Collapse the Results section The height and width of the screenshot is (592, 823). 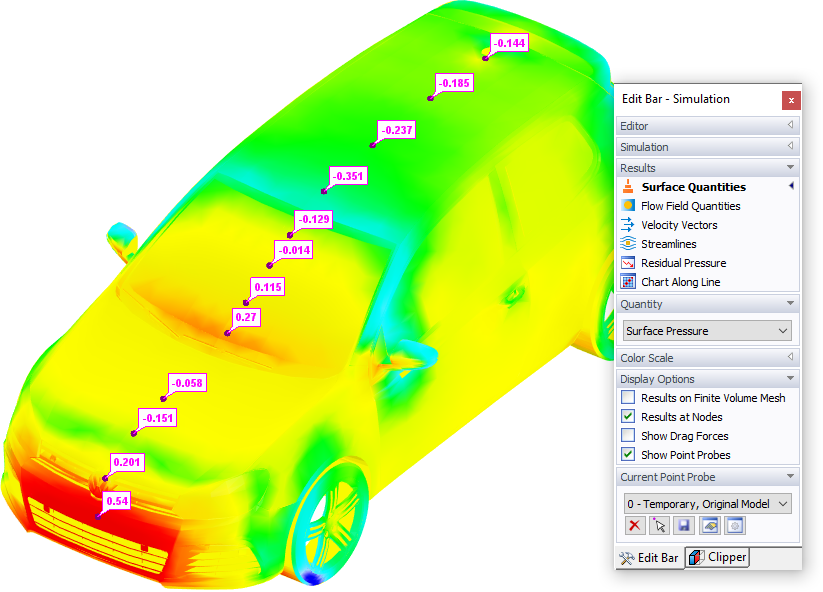(790, 167)
